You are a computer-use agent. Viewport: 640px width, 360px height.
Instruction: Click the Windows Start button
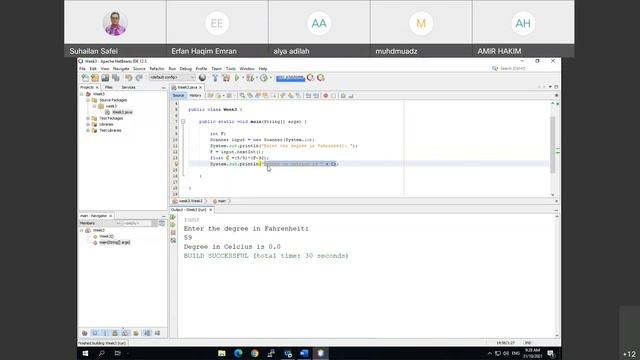[x=85, y=353]
